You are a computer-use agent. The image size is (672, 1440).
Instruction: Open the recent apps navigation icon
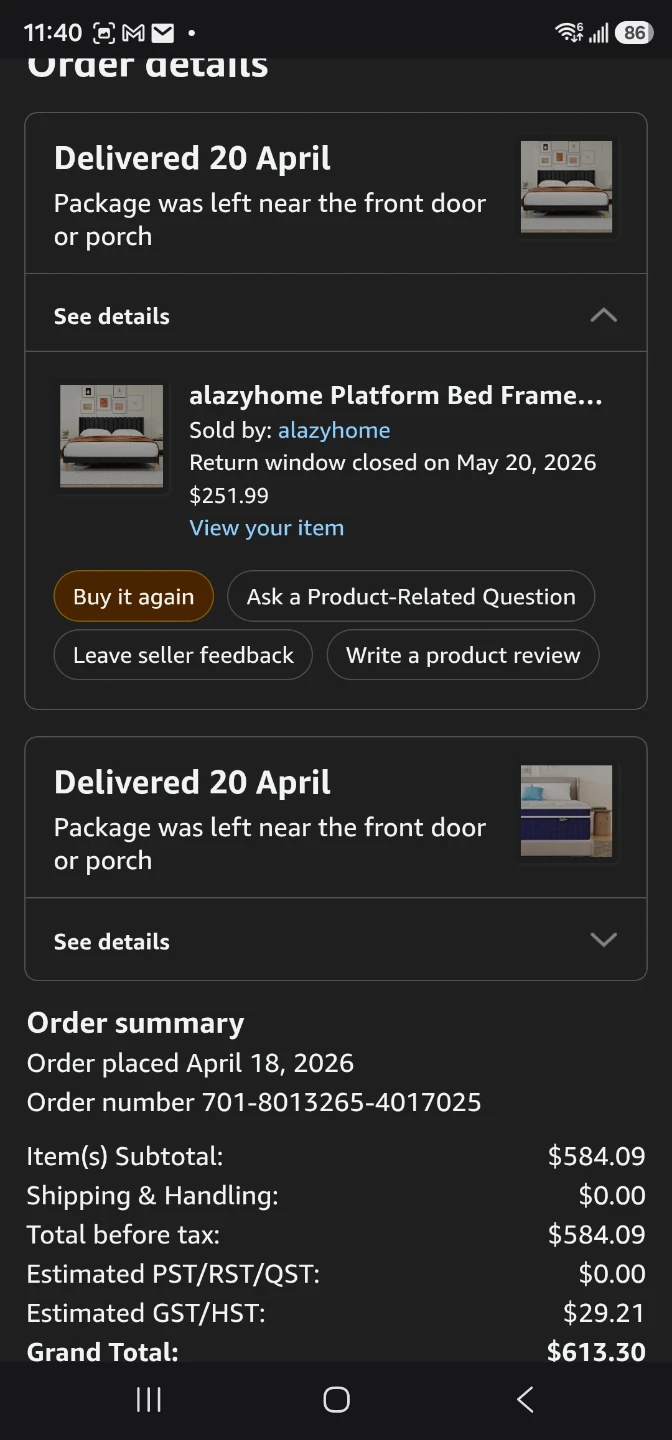[x=148, y=1400]
